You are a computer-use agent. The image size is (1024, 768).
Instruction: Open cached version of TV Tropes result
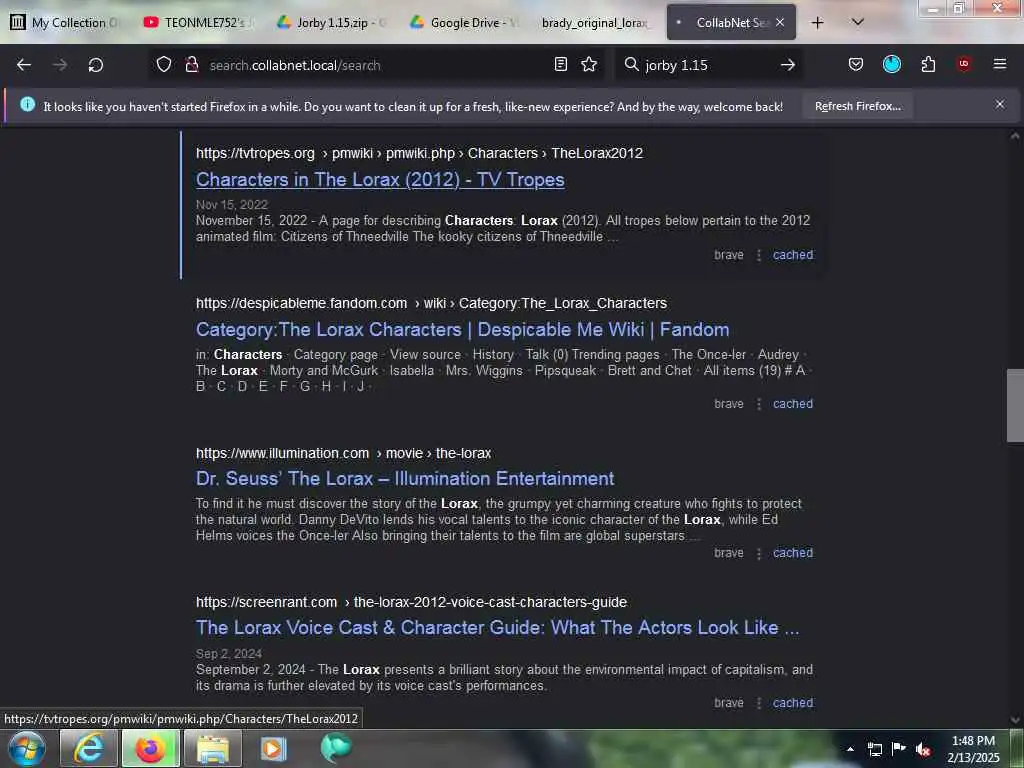pos(793,255)
